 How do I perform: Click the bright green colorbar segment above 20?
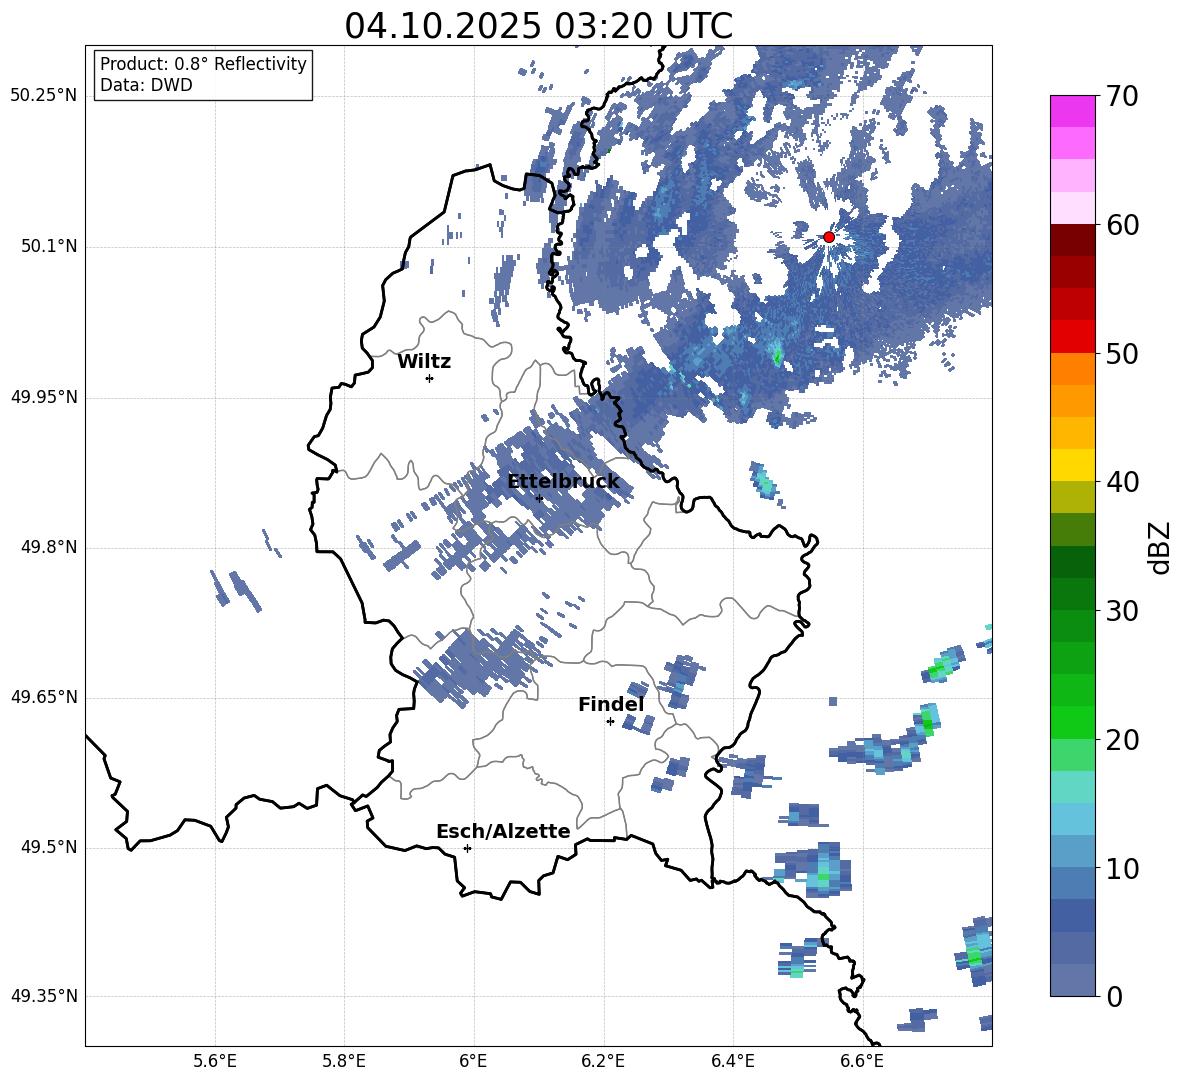[1072, 723]
